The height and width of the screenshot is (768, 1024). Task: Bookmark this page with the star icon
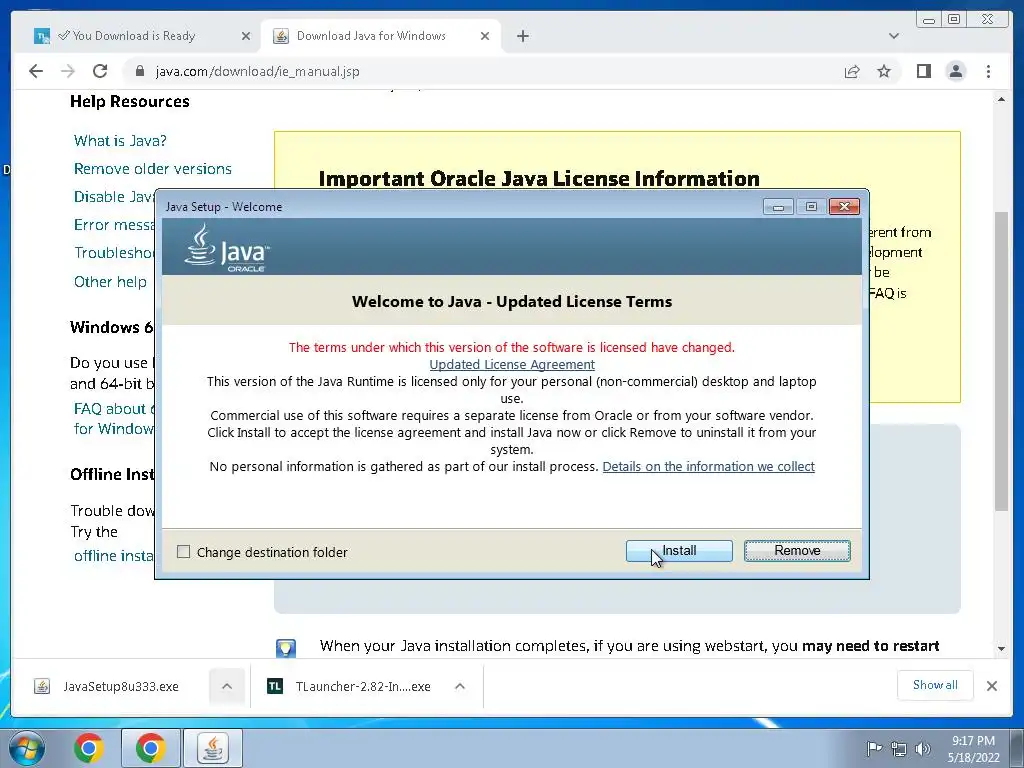884,71
